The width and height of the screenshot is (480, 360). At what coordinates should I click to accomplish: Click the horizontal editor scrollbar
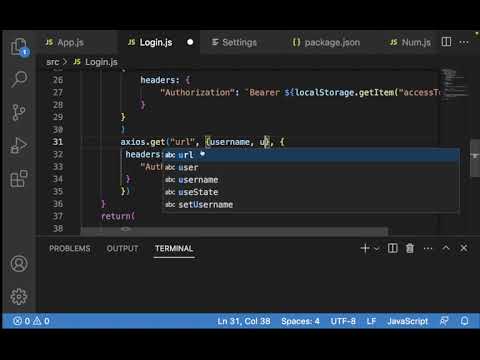(x=234, y=231)
